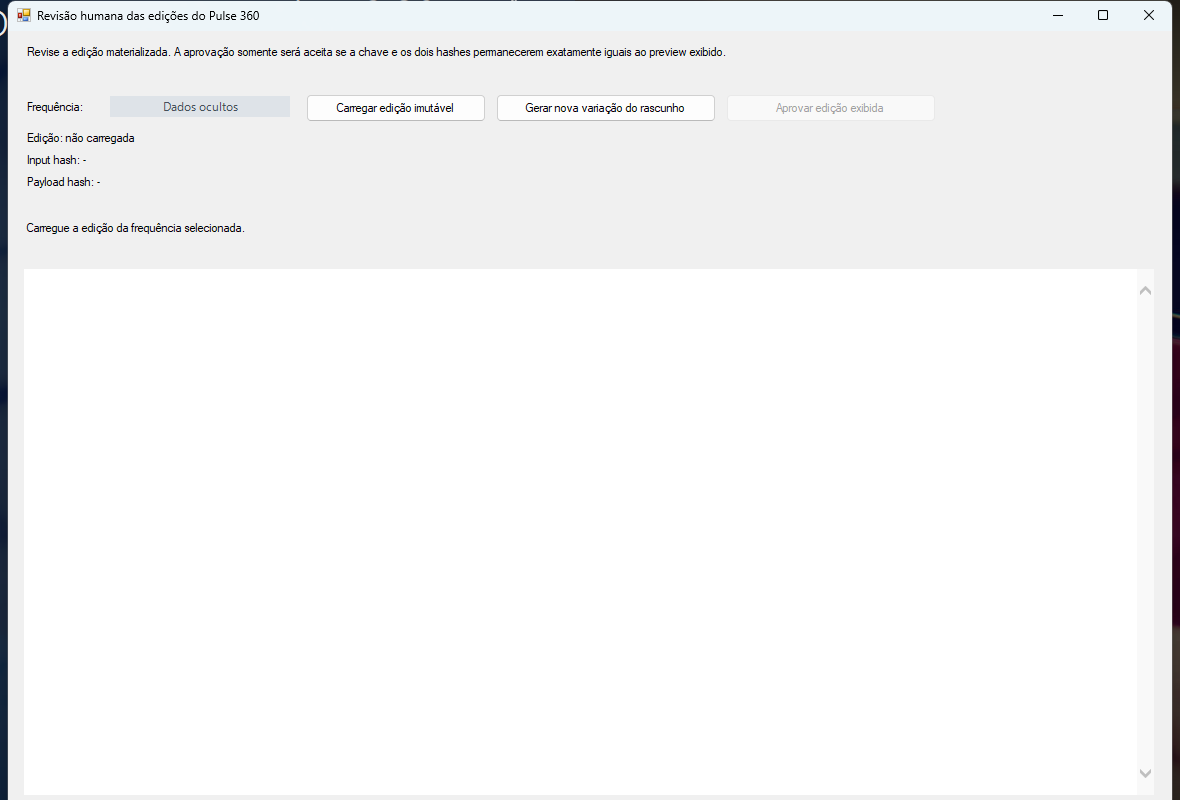Image resolution: width=1180 pixels, height=800 pixels.
Task: Click the 'Edição: não carregada' label
Action: [81, 138]
